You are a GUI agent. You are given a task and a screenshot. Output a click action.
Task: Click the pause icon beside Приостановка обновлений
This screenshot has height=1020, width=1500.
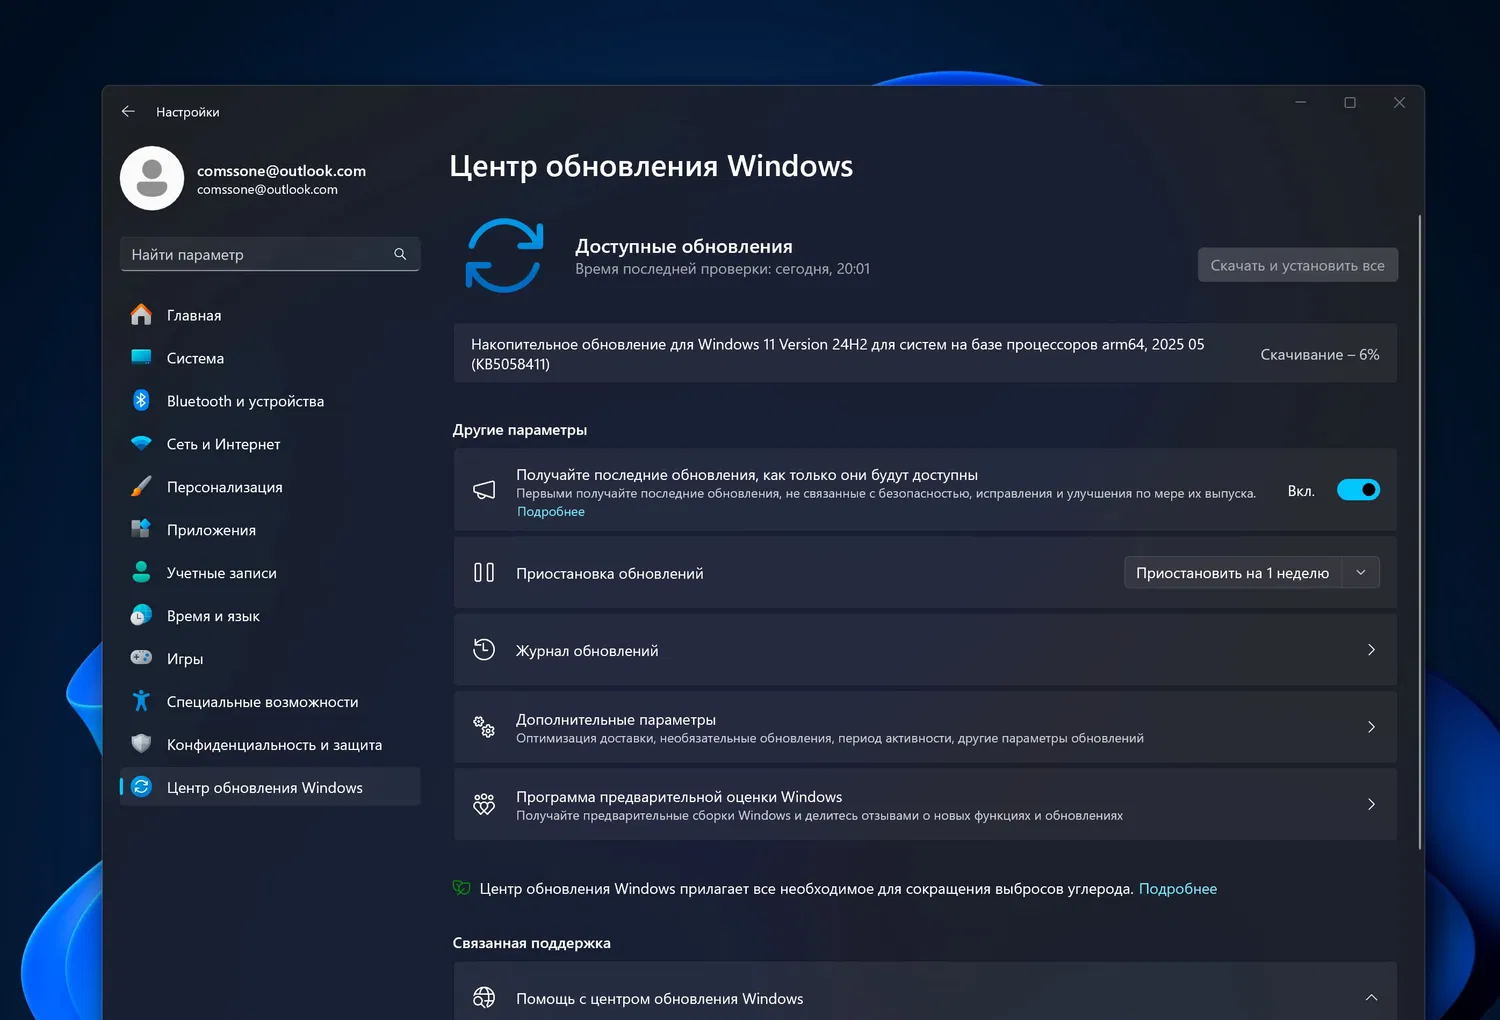tap(484, 573)
